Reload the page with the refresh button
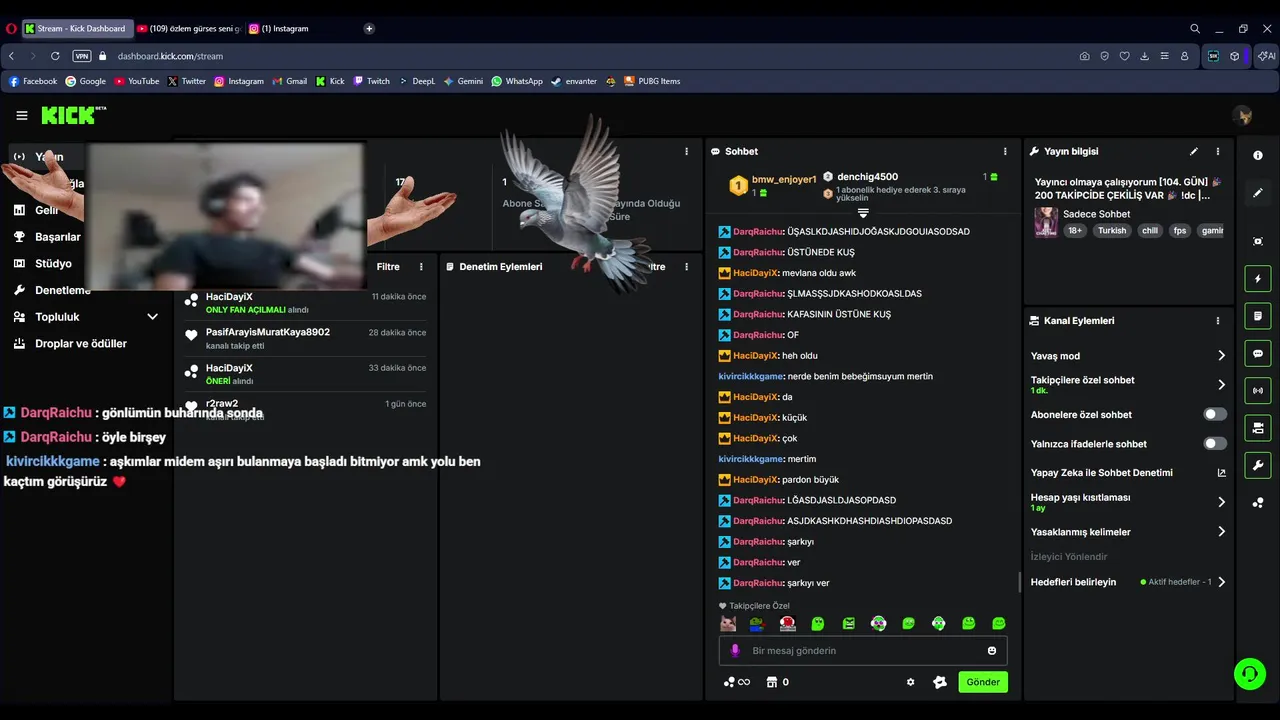The width and height of the screenshot is (1280, 720). point(55,56)
